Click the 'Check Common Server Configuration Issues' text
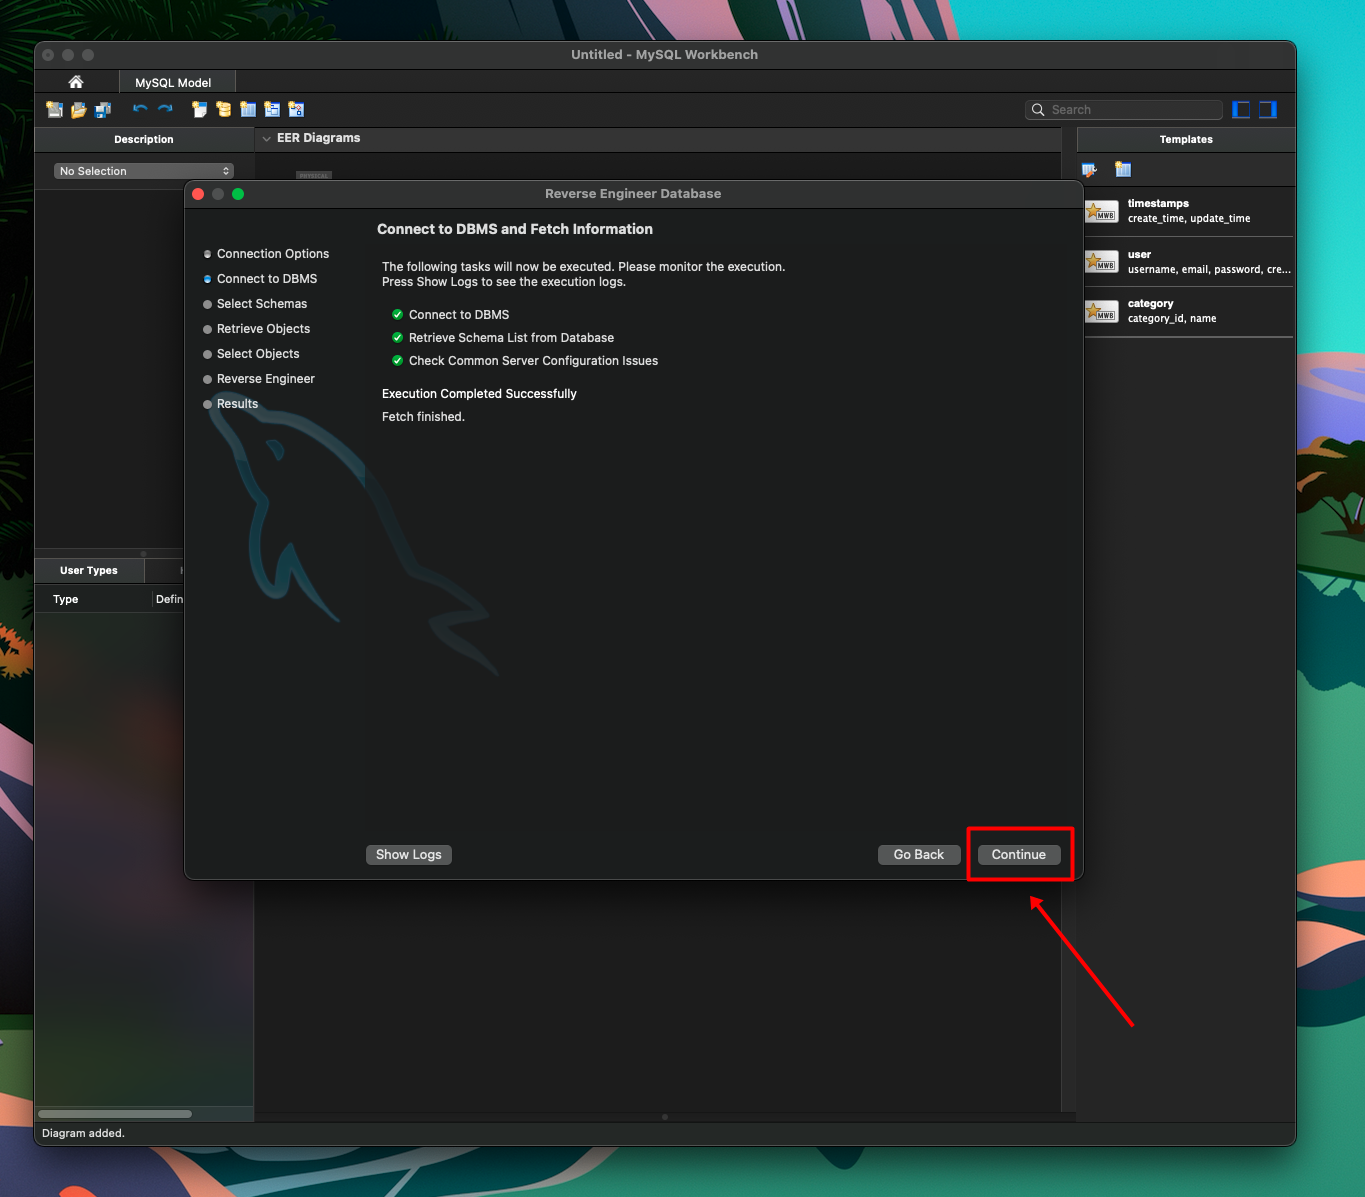 533,361
